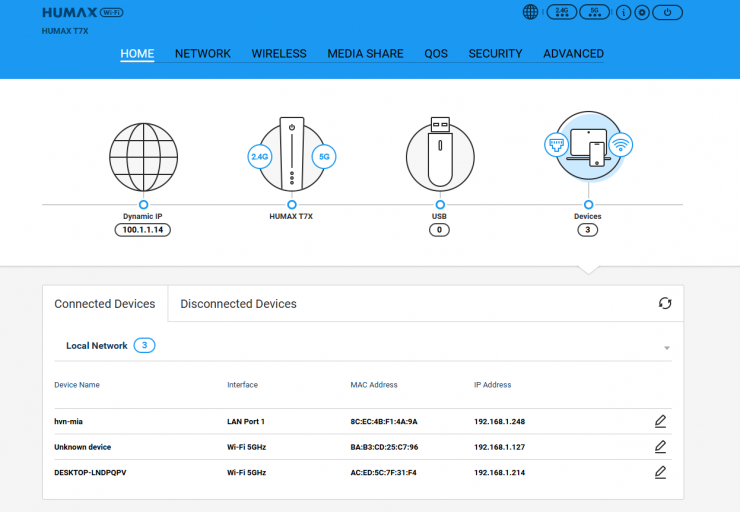
Task: Select the HUMAX T7X router tower icon
Action: 292,154
